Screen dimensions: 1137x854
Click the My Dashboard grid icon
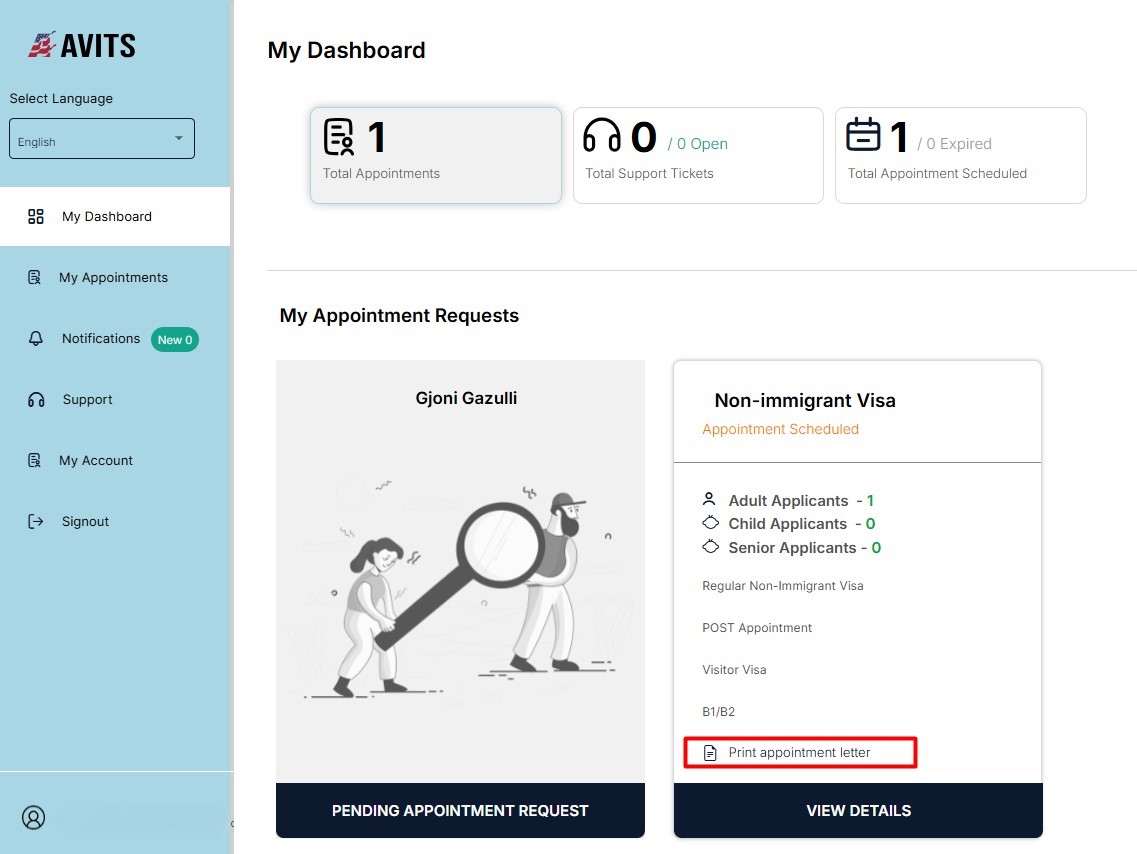(x=36, y=215)
